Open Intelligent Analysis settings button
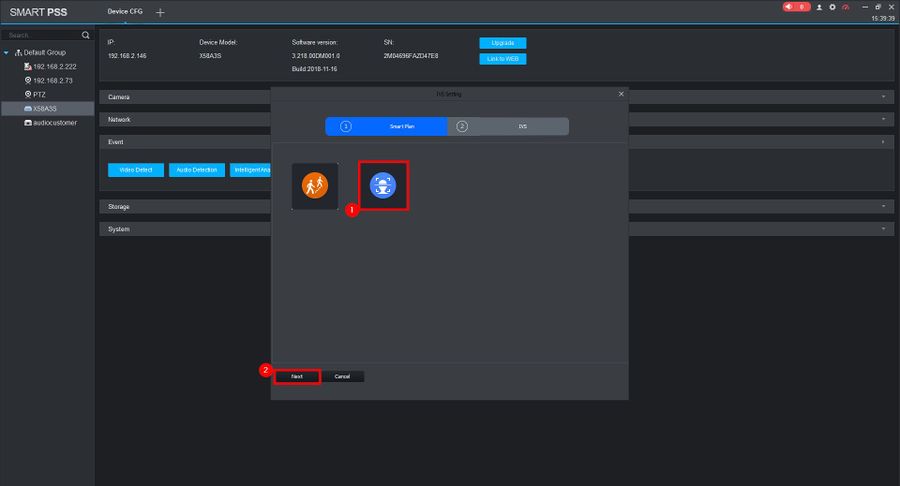Viewport: 900px width, 486px height. (x=251, y=170)
